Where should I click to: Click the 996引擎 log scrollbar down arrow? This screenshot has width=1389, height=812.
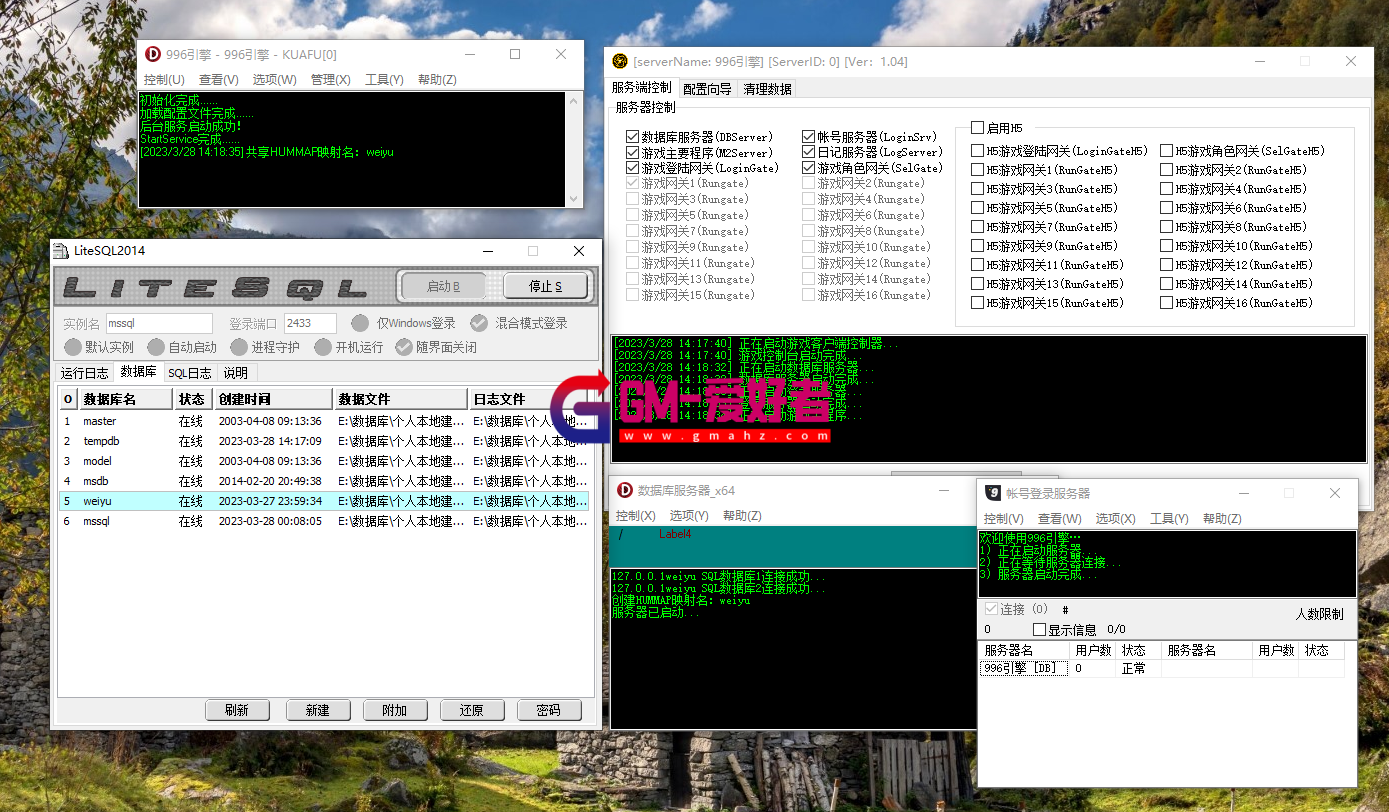[574, 197]
